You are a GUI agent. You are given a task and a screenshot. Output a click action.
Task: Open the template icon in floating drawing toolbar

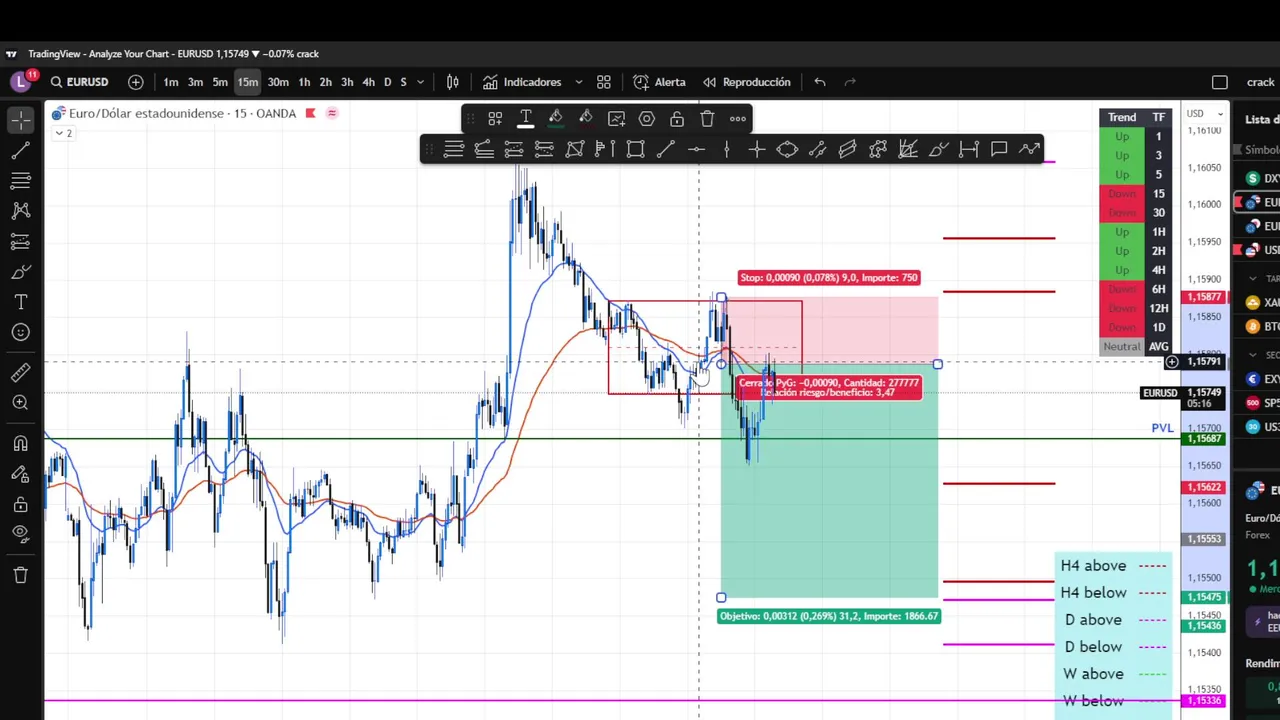[x=495, y=119]
